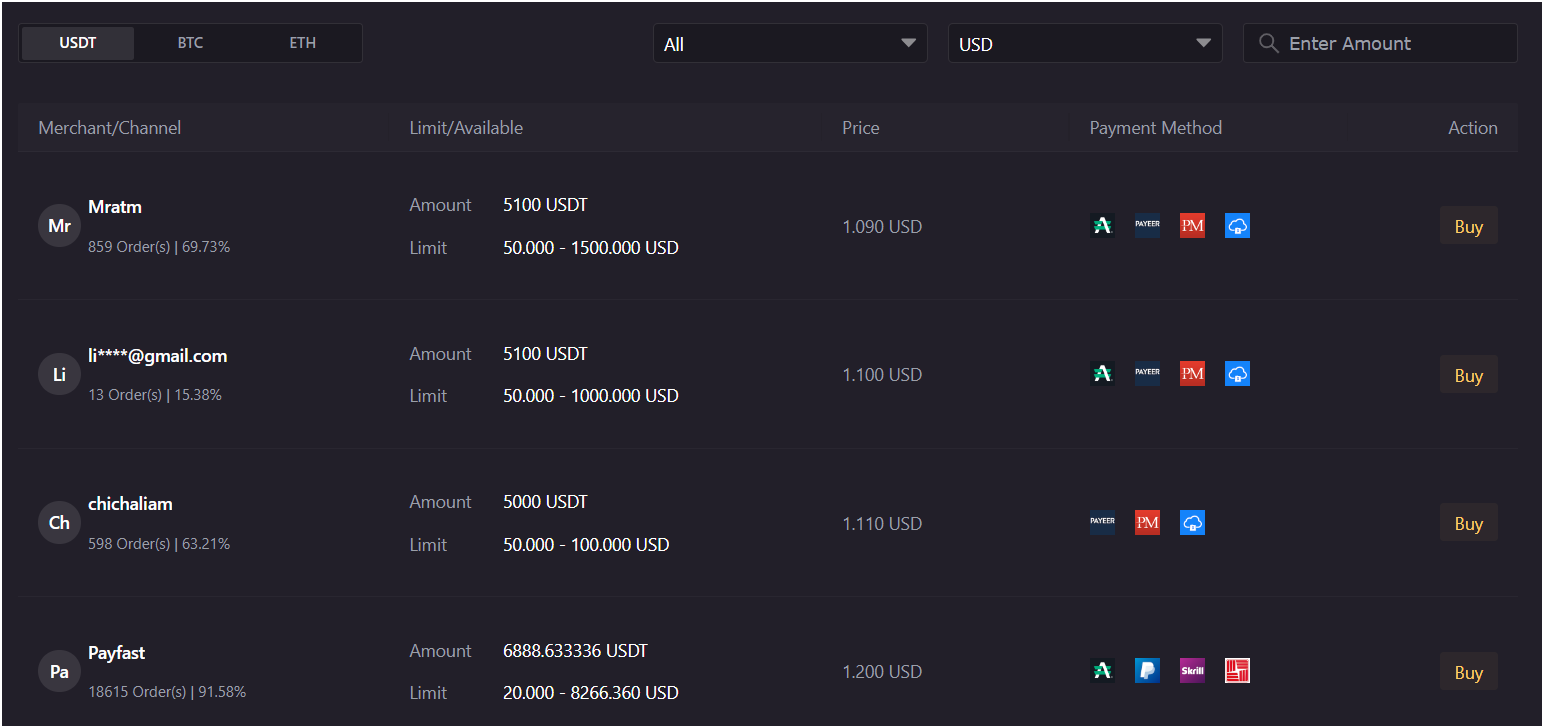Image resolution: width=1544 pixels, height=728 pixels.
Task: Click the Enter Amount input field
Action: (x=1380, y=43)
